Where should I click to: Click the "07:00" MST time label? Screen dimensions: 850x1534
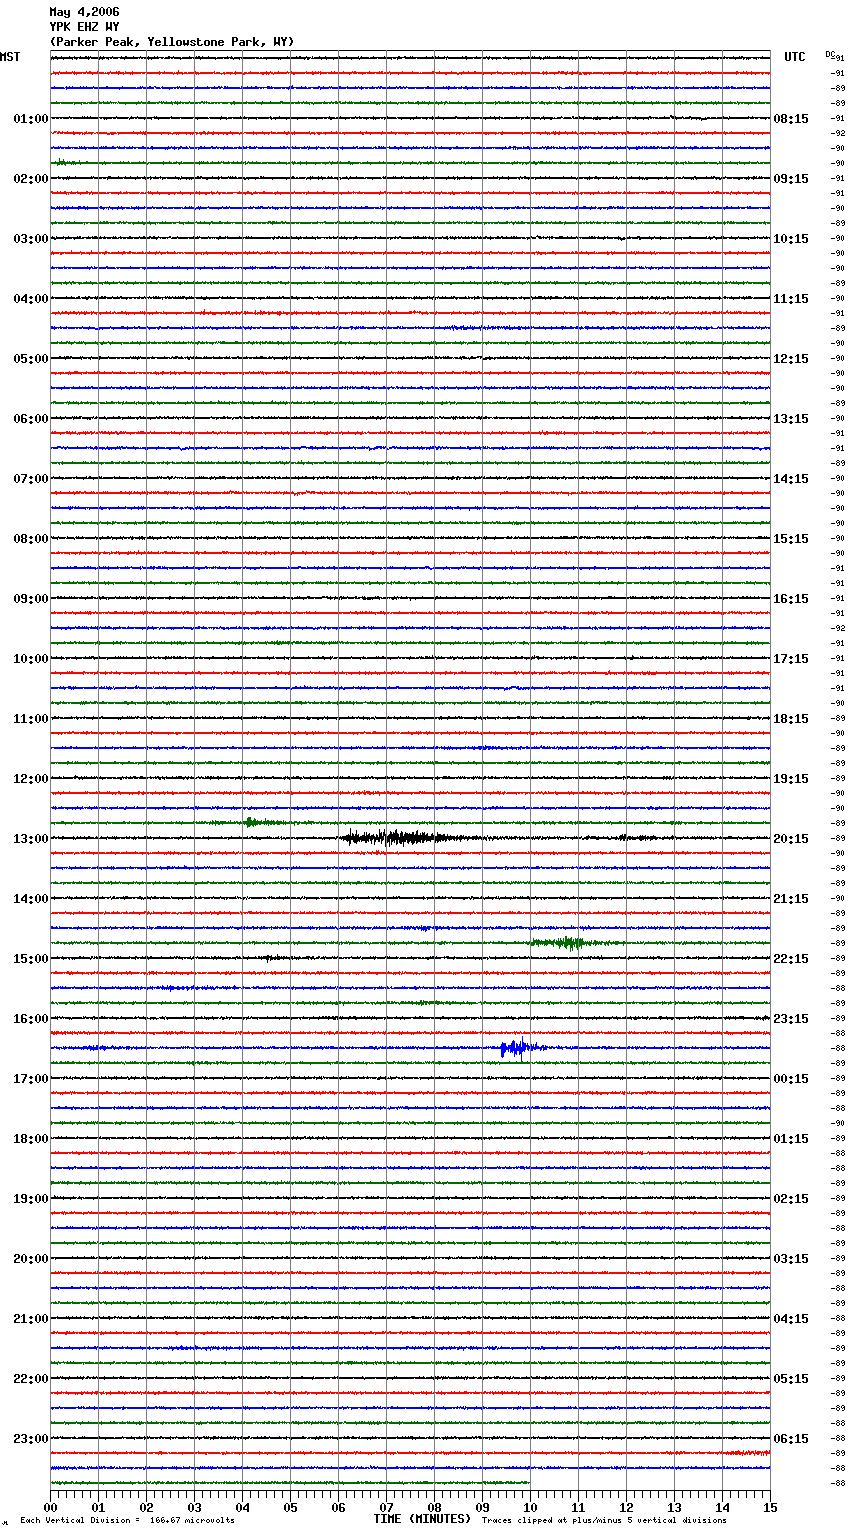coord(31,479)
